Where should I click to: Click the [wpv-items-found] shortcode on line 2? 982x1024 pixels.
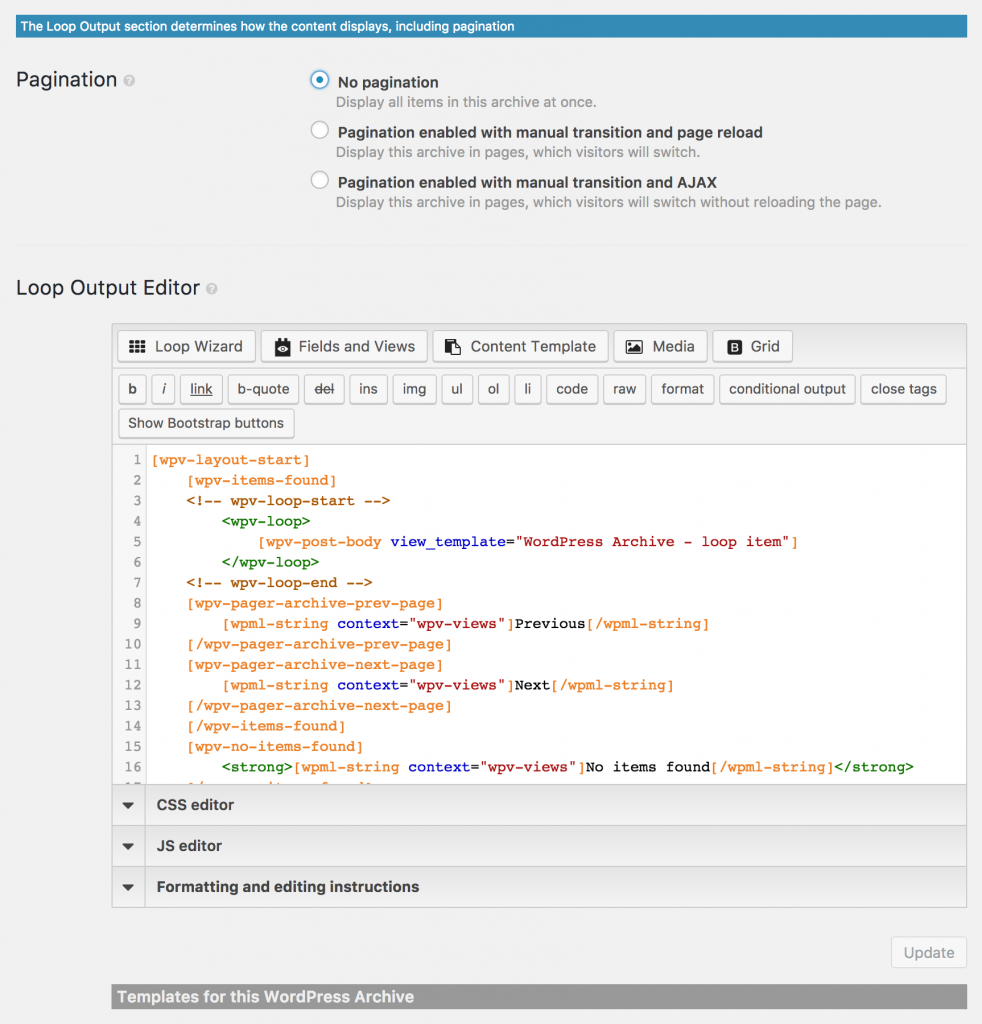tap(261, 481)
